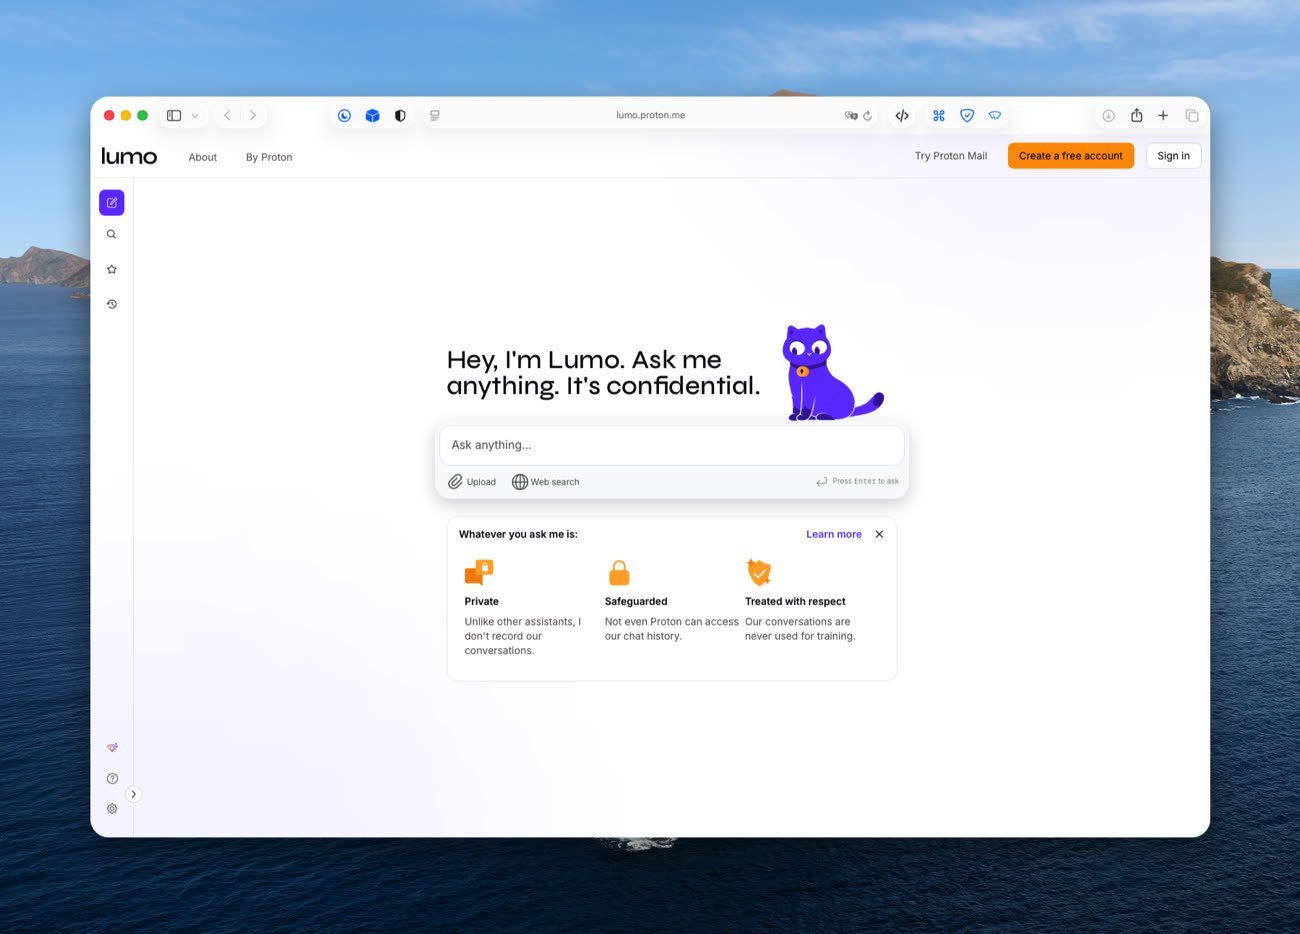1300x934 pixels.
Task: Click the Private chat bubble lock icon
Action: point(479,572)
